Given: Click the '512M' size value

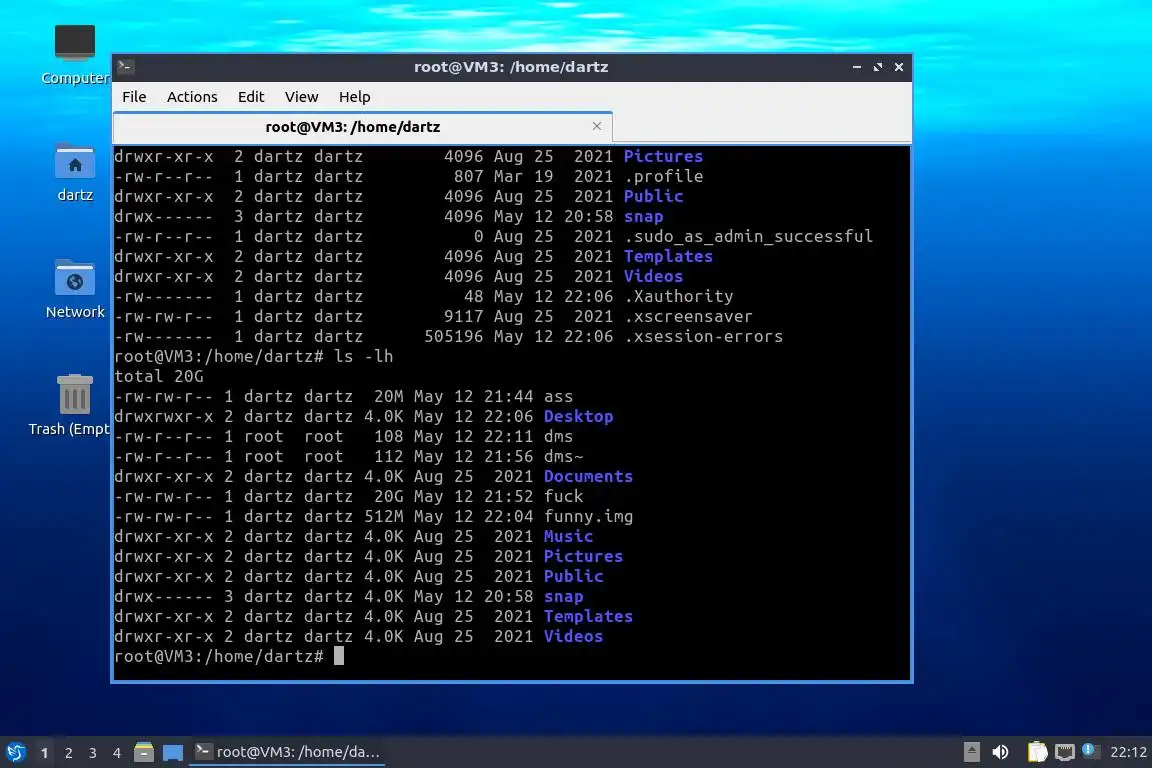Looking at the screenshot, I should 384,517.
